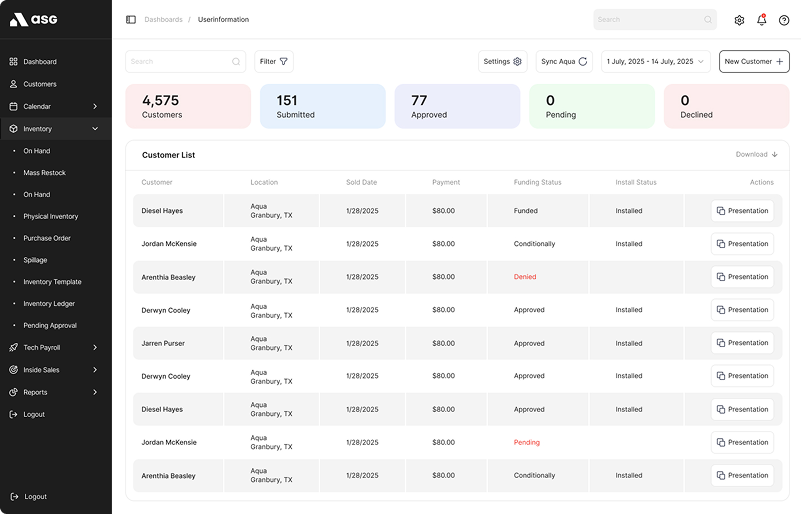The image size is (801, 514).
Task: Expand the Tech Payroll menu
Action: [x=95, y=348]
